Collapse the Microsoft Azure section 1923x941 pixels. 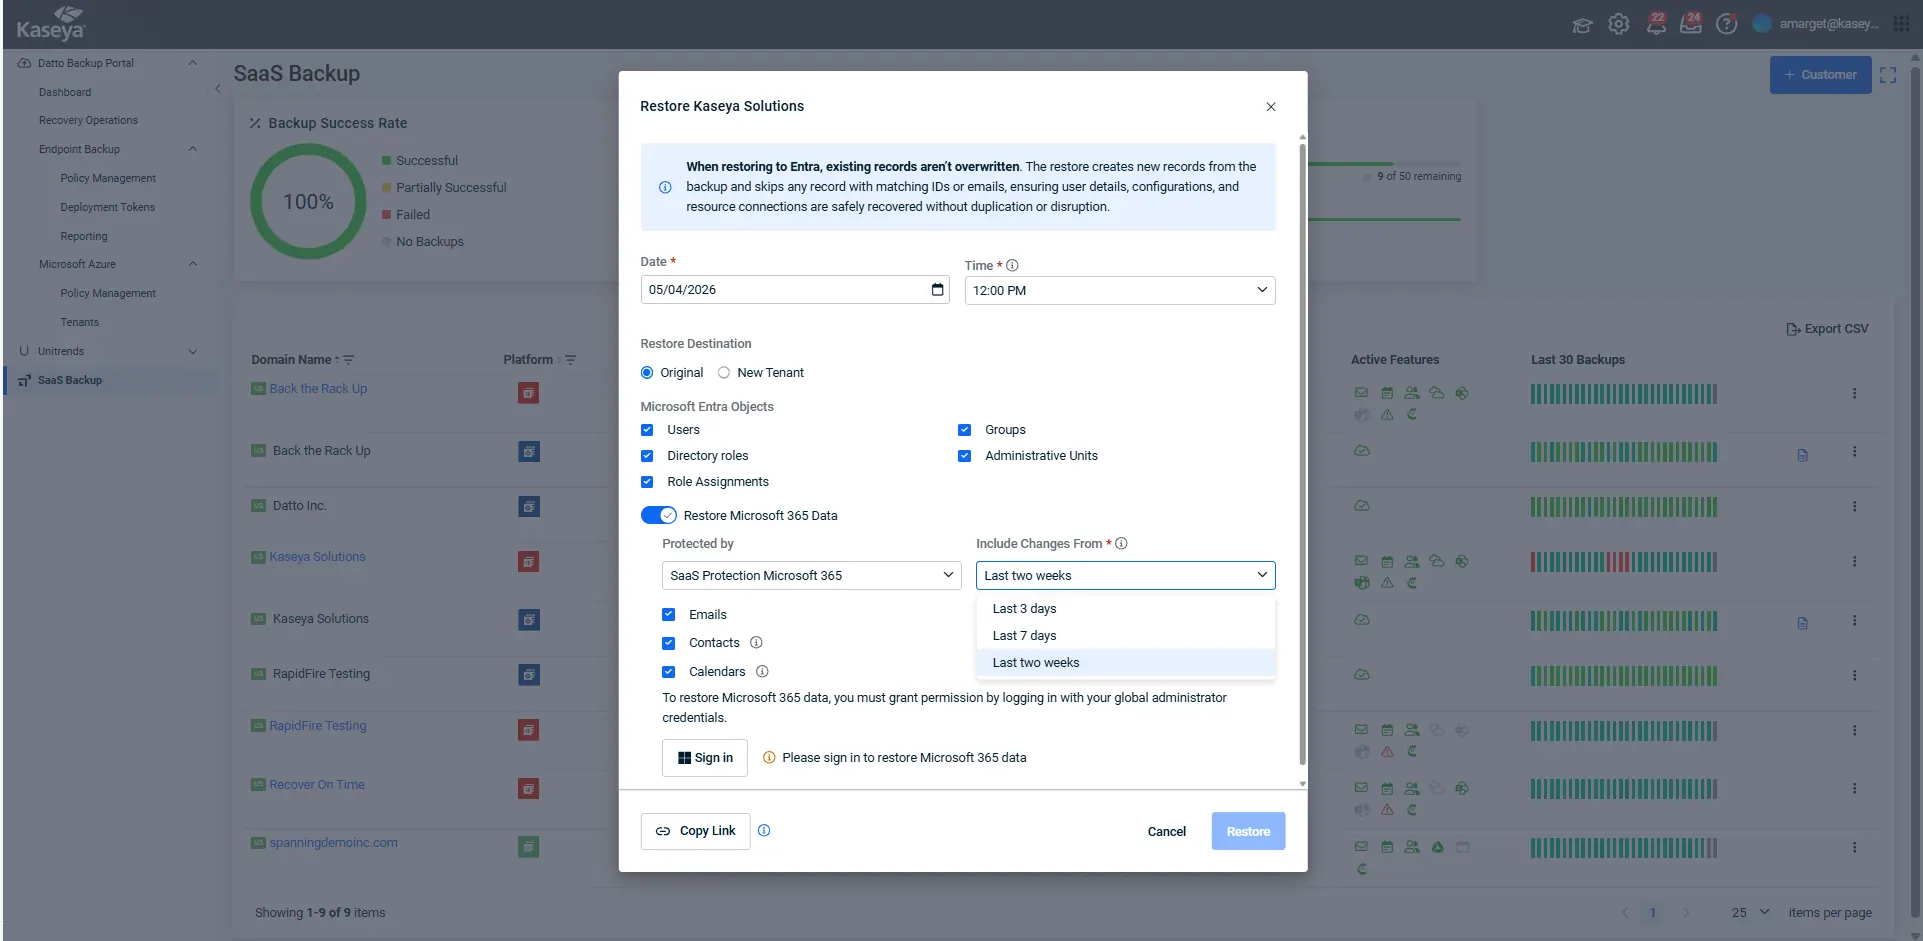click(193, 265)
